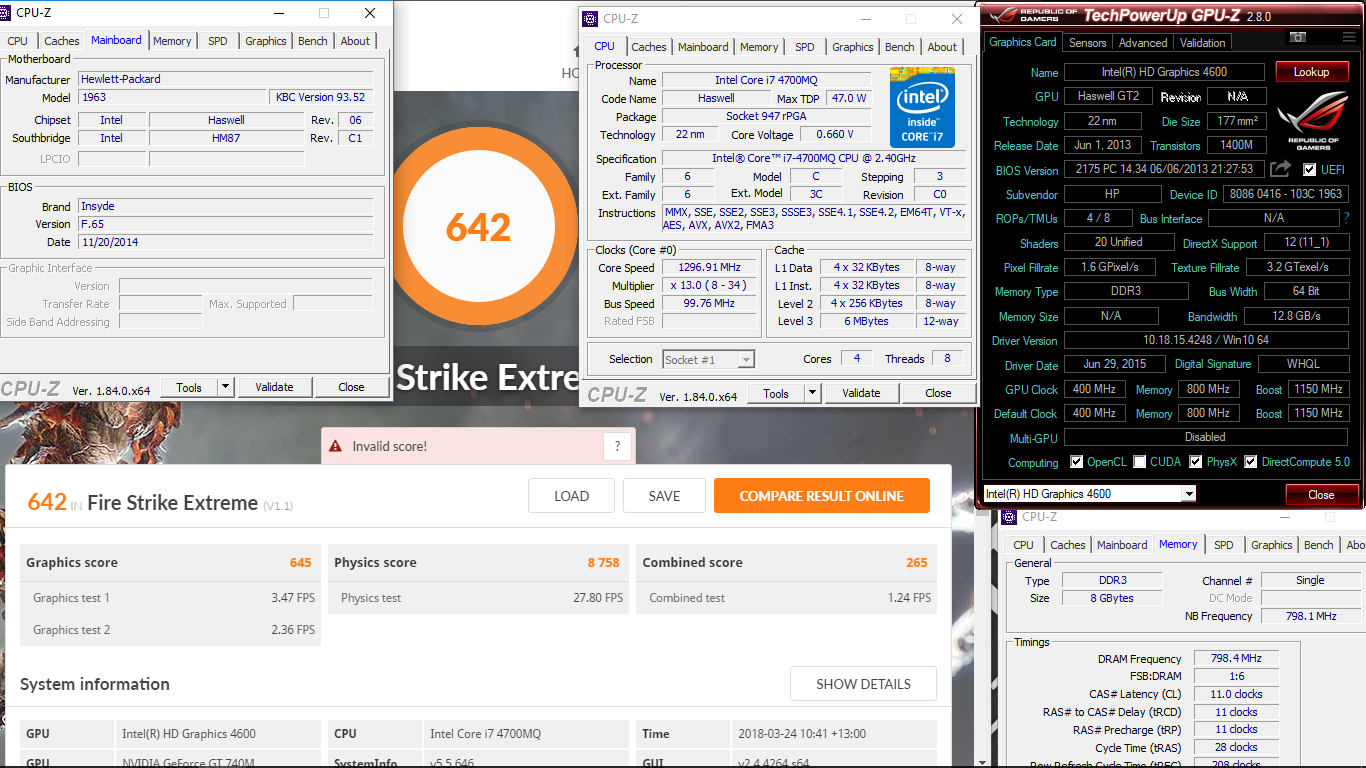
Task: Click the Graphics test 1 result 3.47 FPS
Action: [x=293, y=598]
